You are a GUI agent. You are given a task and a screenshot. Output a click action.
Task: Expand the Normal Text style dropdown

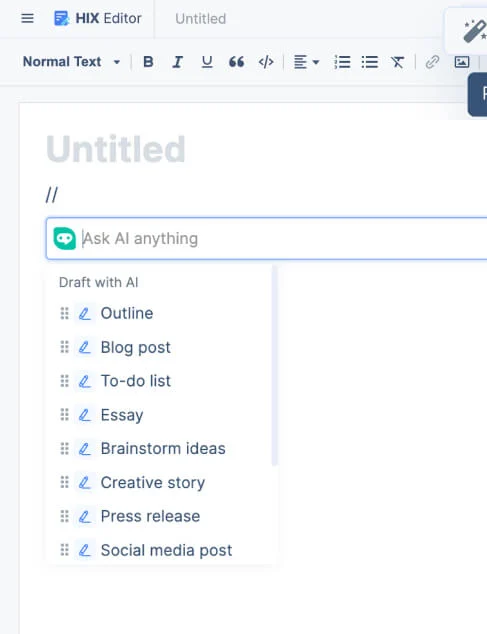pos(72,62)
